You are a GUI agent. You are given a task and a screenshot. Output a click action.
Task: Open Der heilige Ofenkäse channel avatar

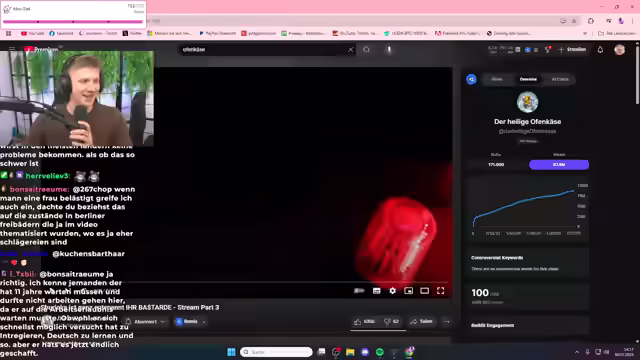tap(527, 102)
